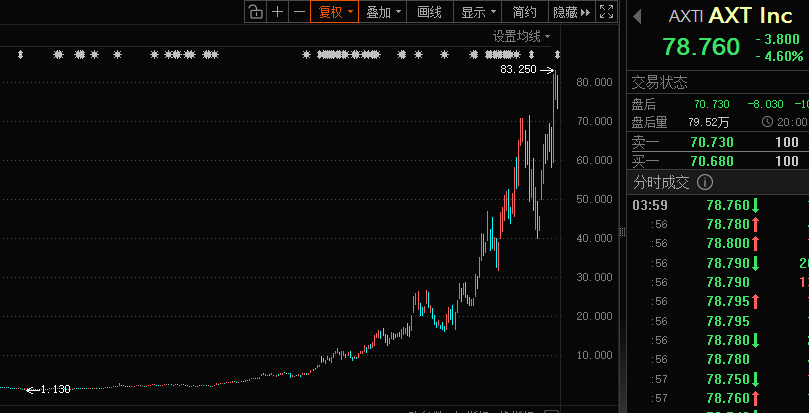Zoom out chart with minus icon
Viewport: 809px width, 413px height.
[298, 12]
